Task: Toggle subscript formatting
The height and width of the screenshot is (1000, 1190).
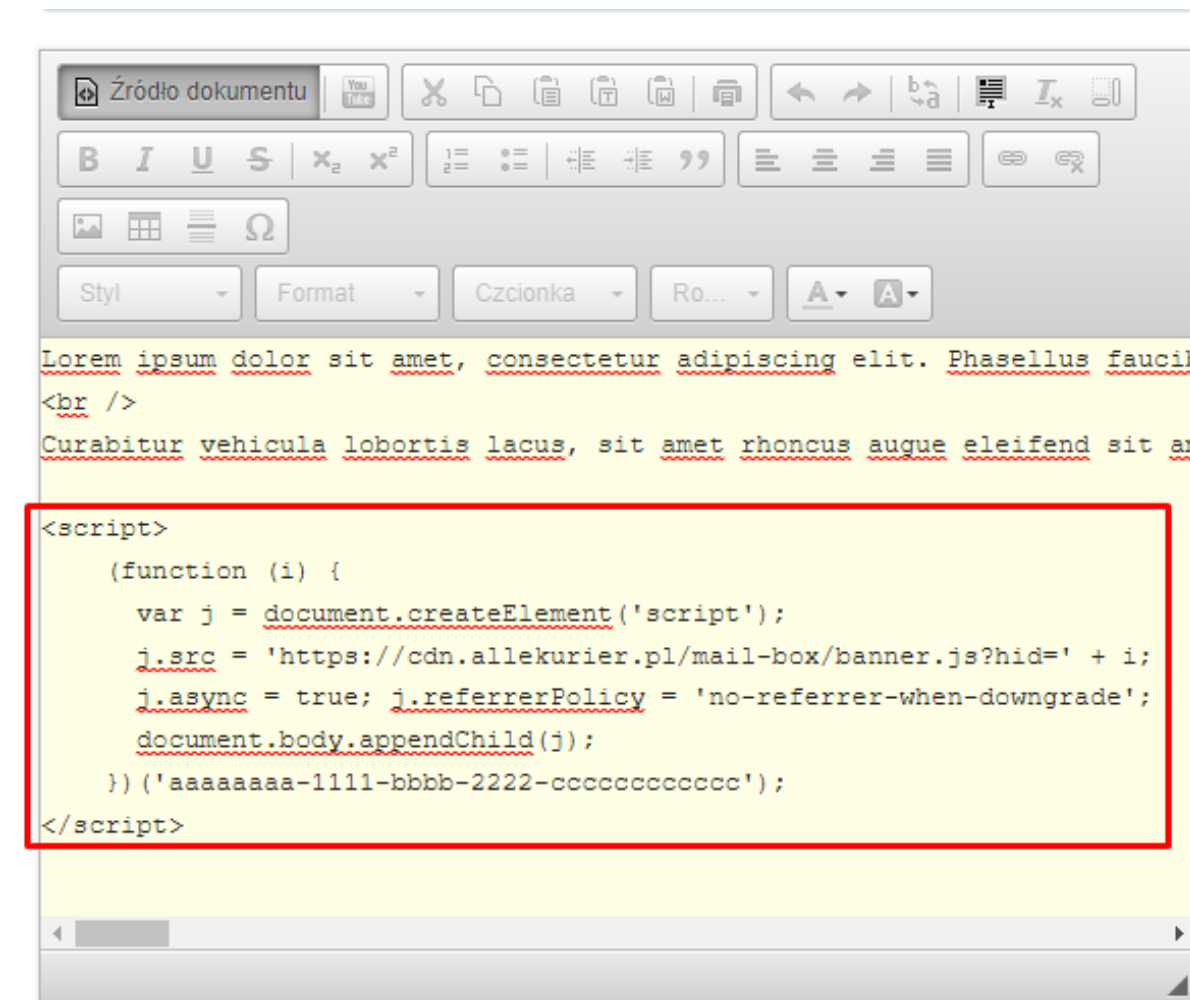Action: click(x=326, y=159)
